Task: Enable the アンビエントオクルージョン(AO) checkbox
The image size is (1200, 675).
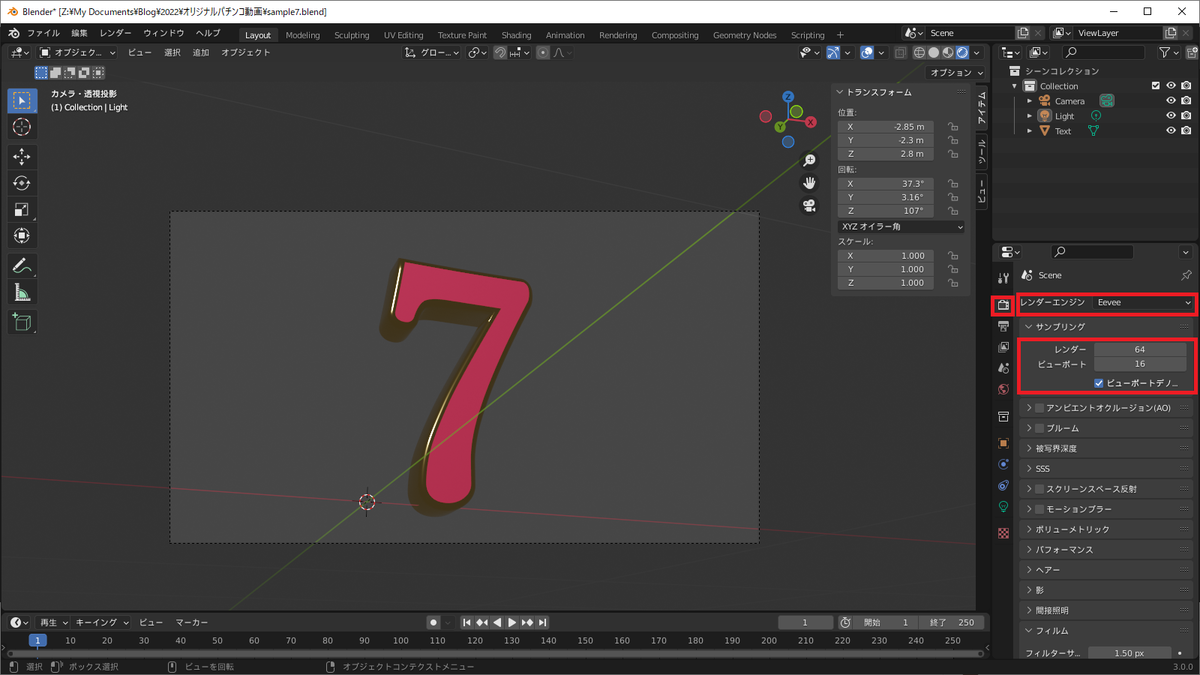Action: [x=1040, y=408]
